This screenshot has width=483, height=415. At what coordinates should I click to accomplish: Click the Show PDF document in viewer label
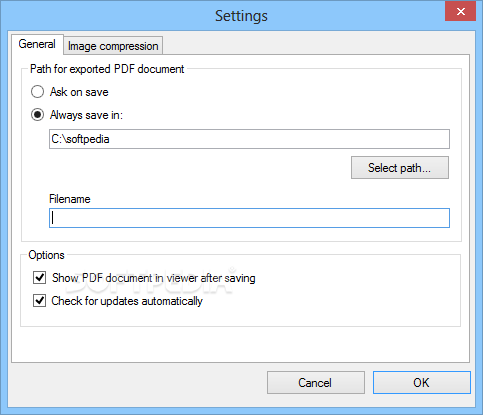tap(154, 278)
